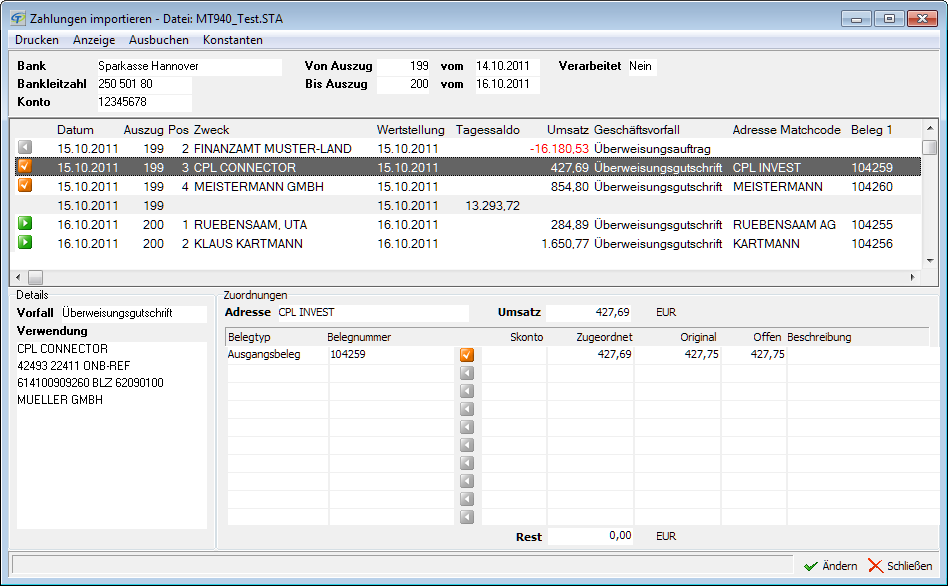Click the Adresse field containing CPL INVEST
This screenshot has height=586, width=948.
pyautogui.click(x=371, y=313)
